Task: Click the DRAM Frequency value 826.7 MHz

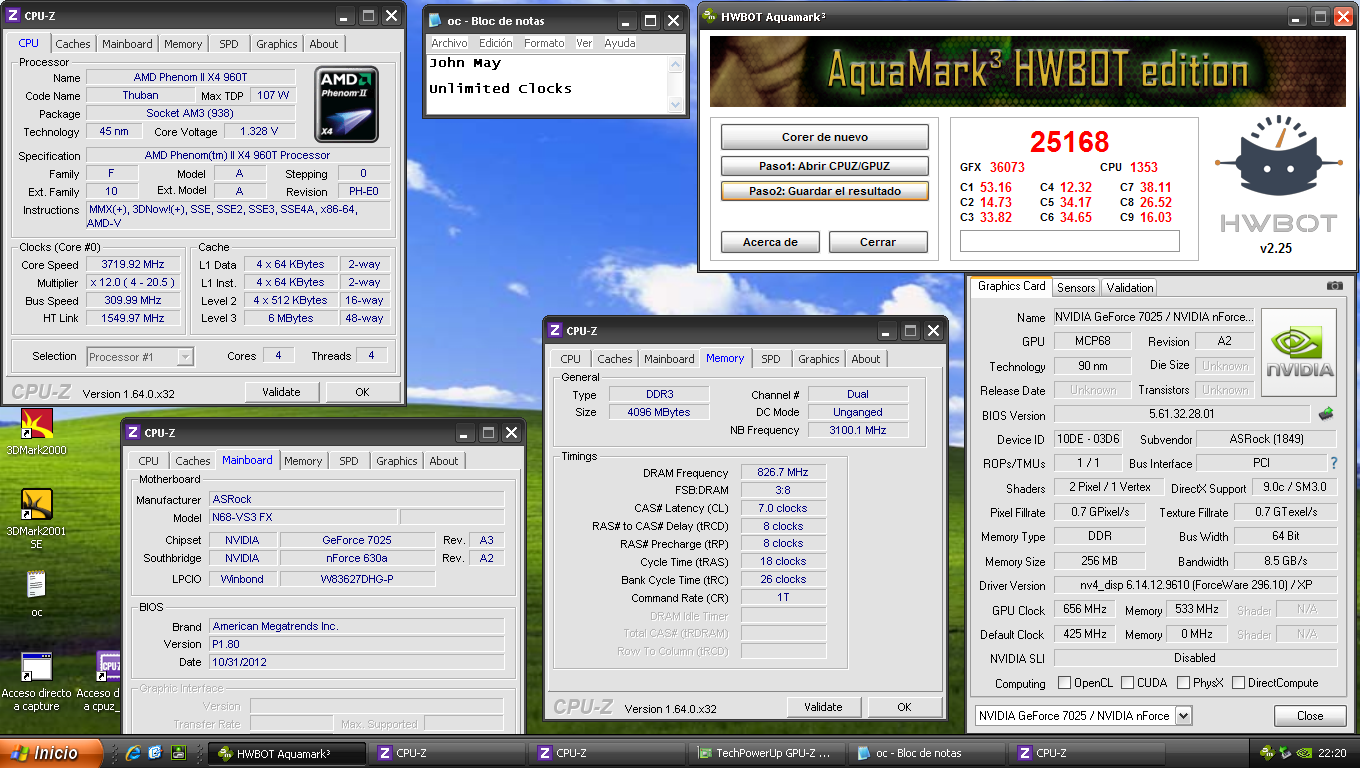Action: click(x=783, y=473)
